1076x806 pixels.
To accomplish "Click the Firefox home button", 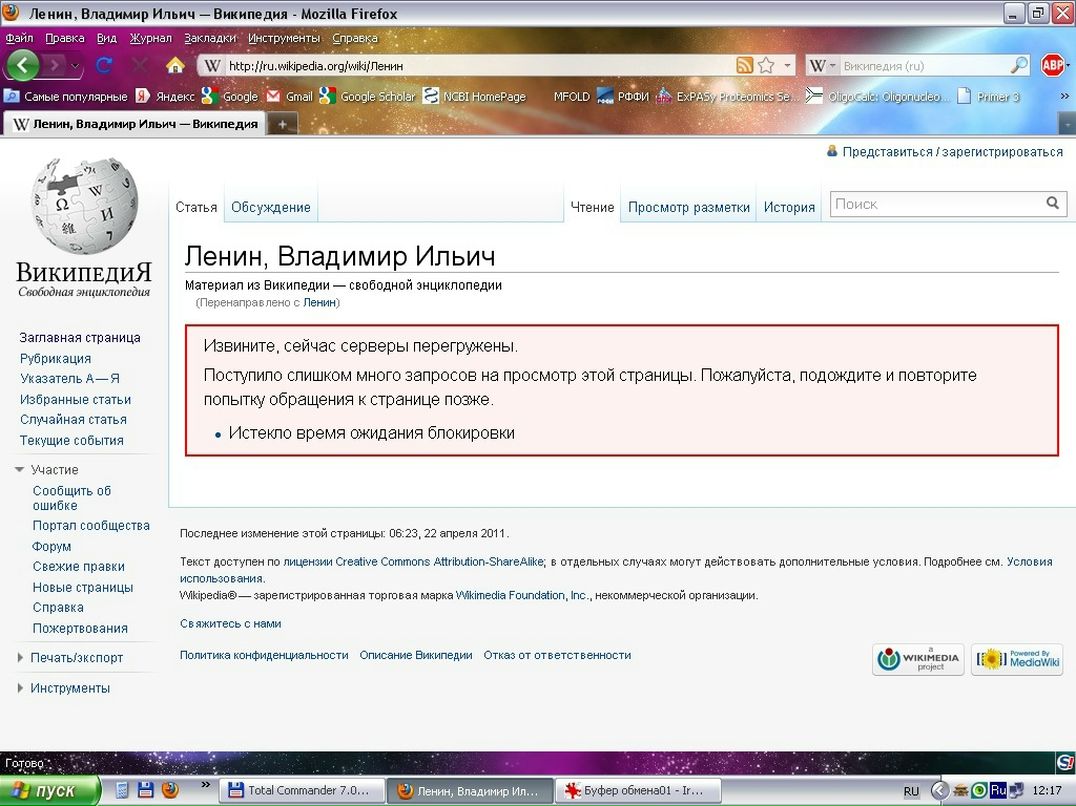I will pyautogui.click(x=175, y=63).
